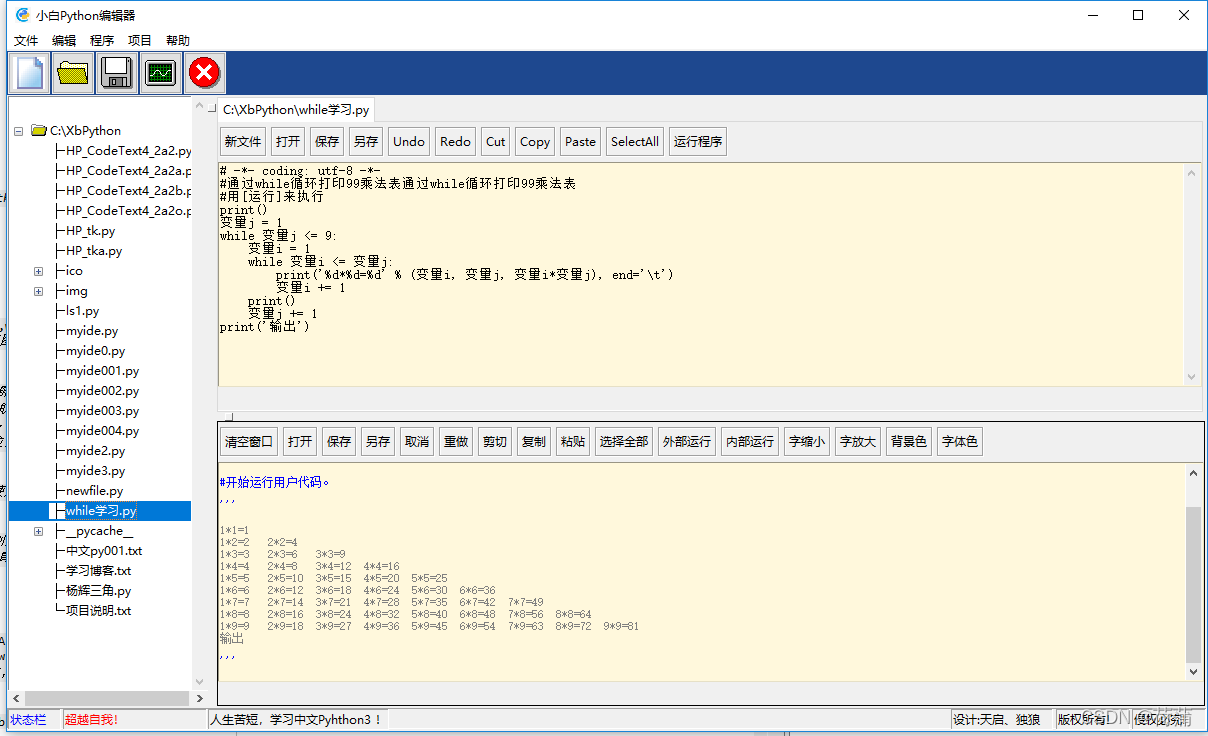Click the Cut button

[x=496, y=142]
